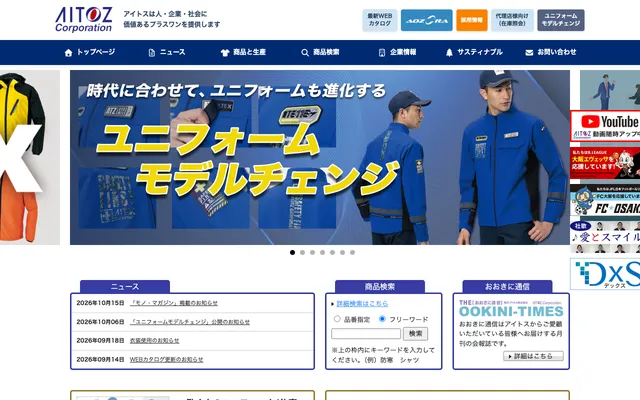Select the second carousel dot
640x400 pixels.
click(x=302, y=253)
